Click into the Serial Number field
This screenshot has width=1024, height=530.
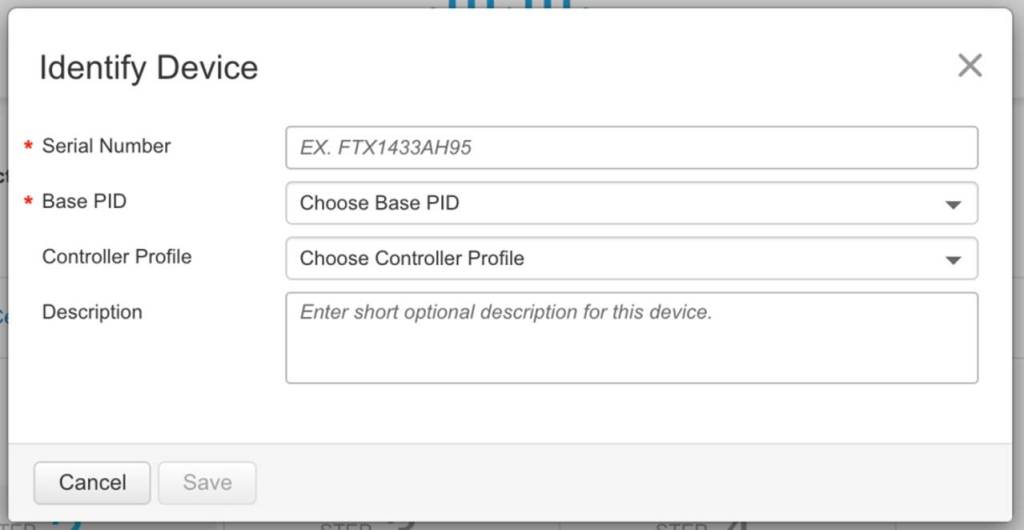[631, 148]
